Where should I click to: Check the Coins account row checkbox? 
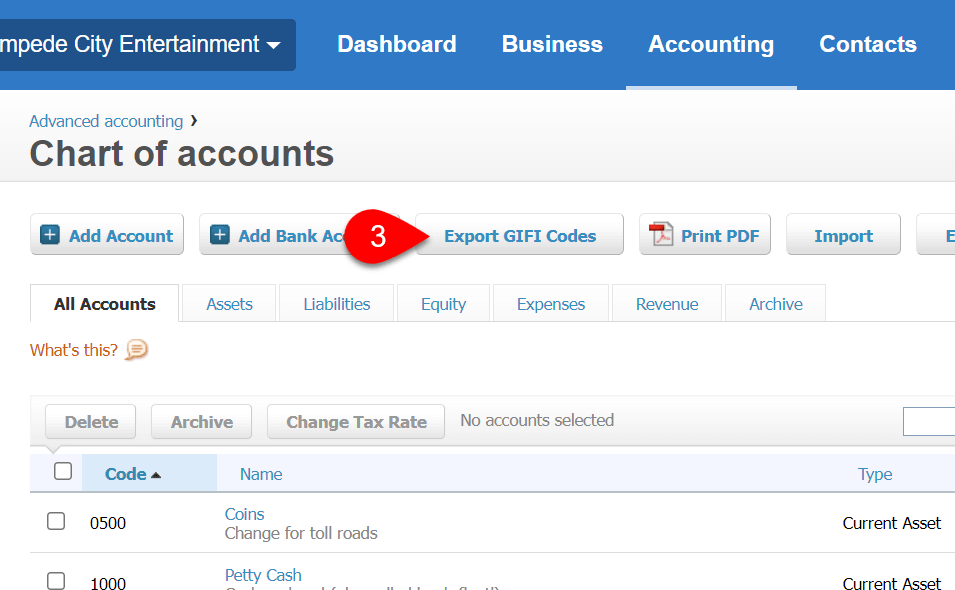[56, 522]
